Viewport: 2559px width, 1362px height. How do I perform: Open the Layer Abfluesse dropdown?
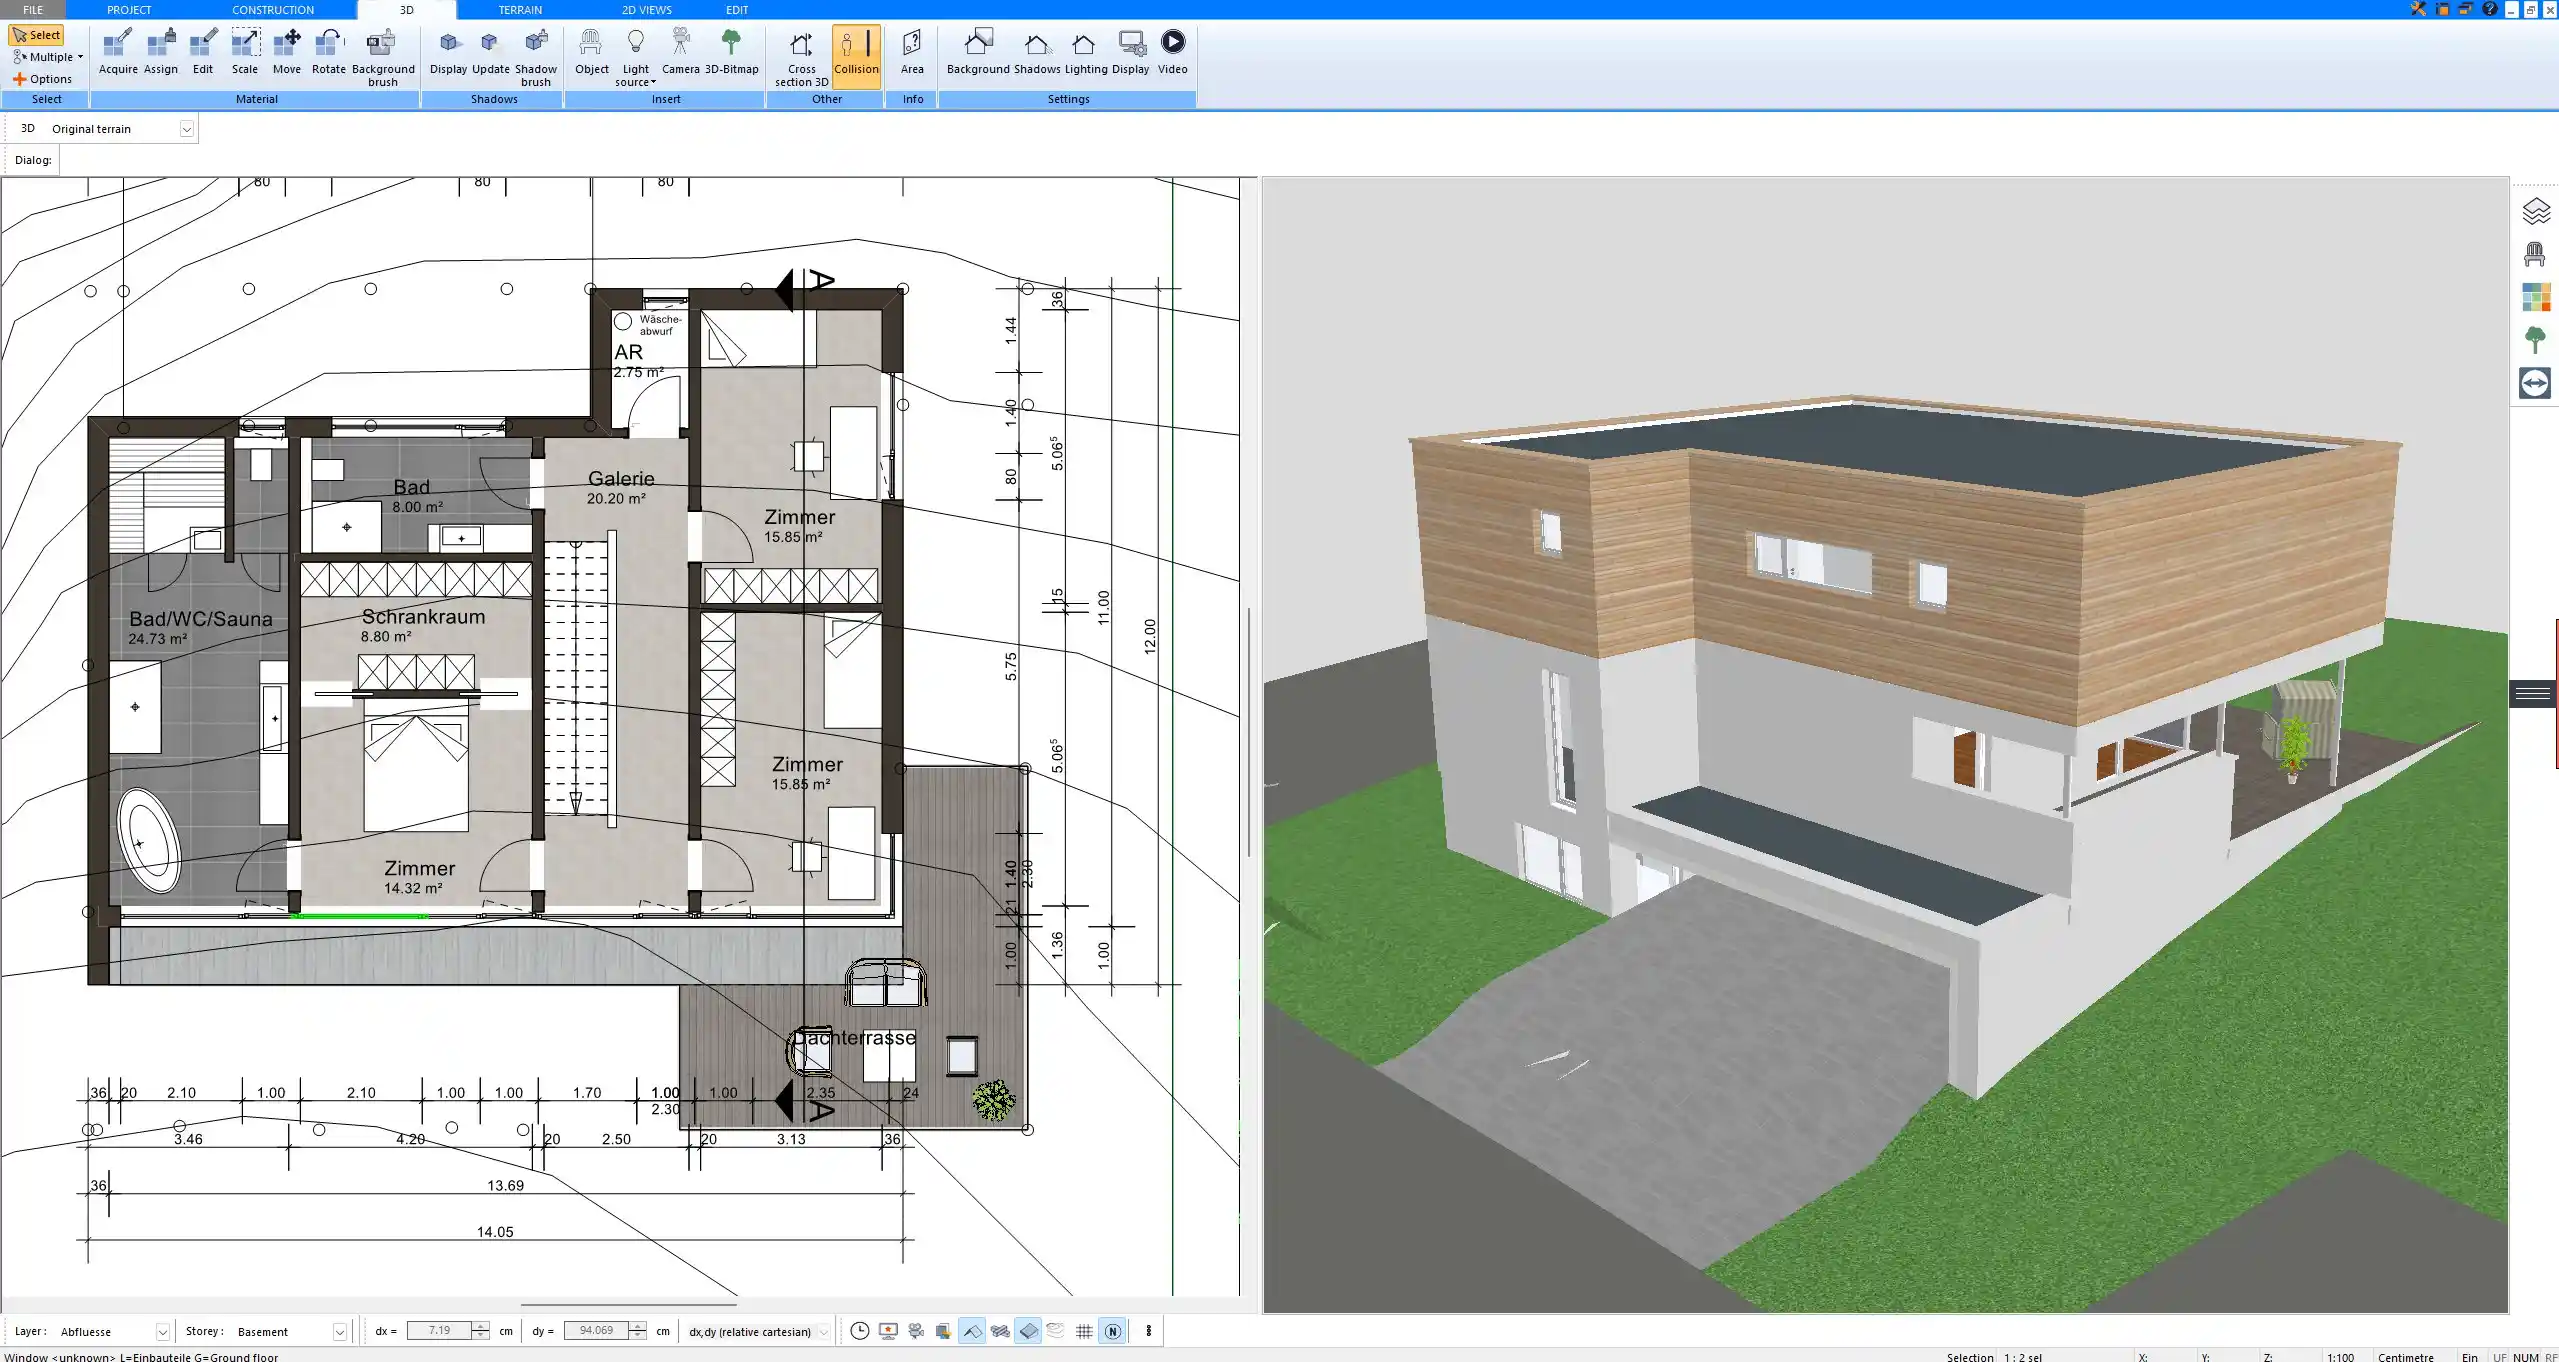pos(162,1332)
